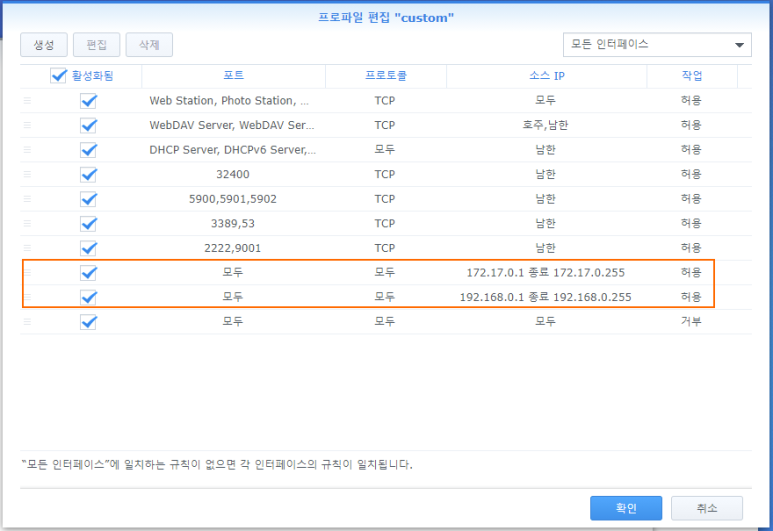Click the 편집 (Edit) button
The height and width of the screenshot is (531, 773).
pyautogui.click(x=97, y=45)
